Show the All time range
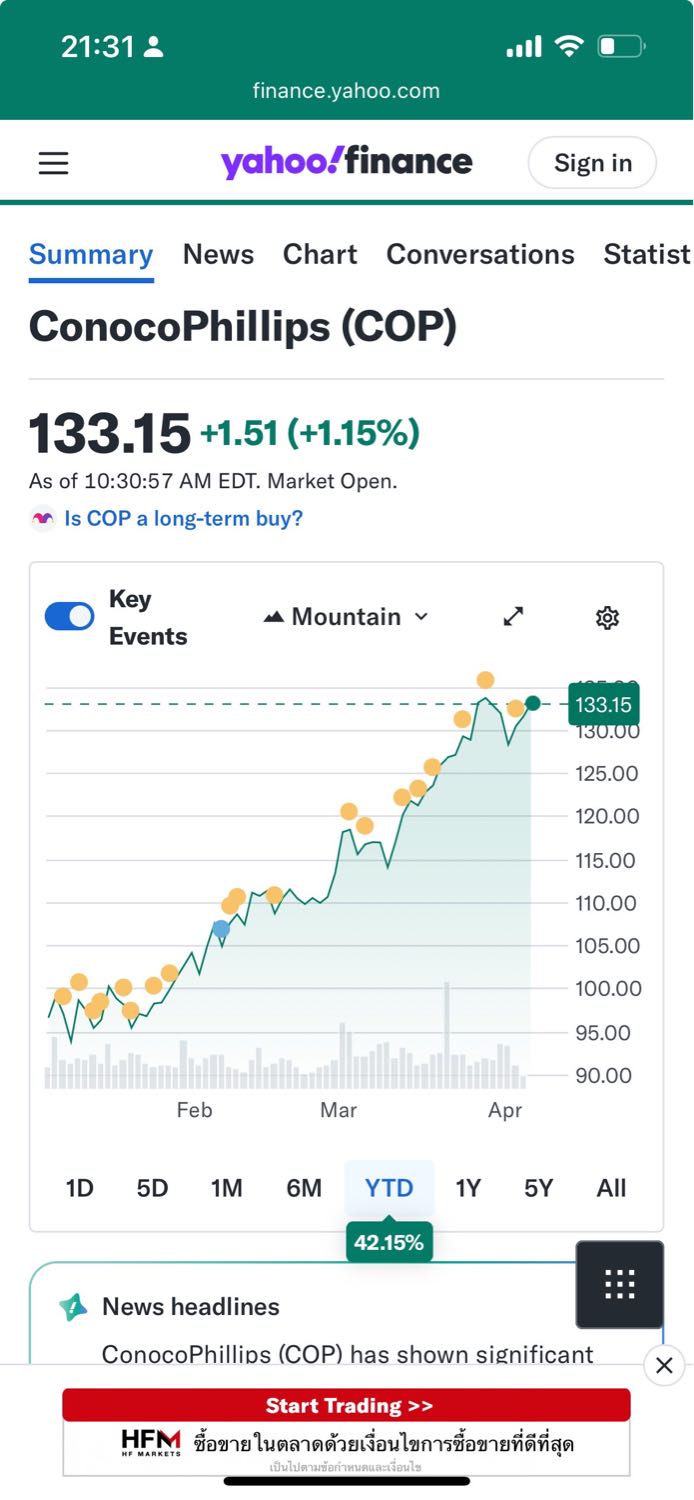This screenshot has width=694, height=1500. [611, 1188]
